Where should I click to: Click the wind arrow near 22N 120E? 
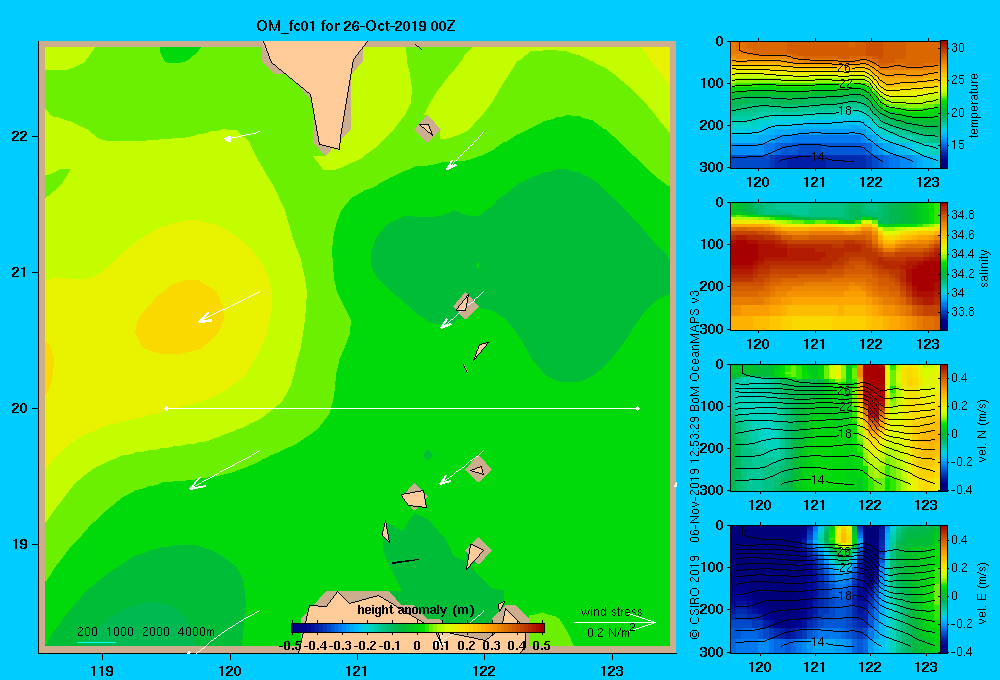(x=242, y=135)
